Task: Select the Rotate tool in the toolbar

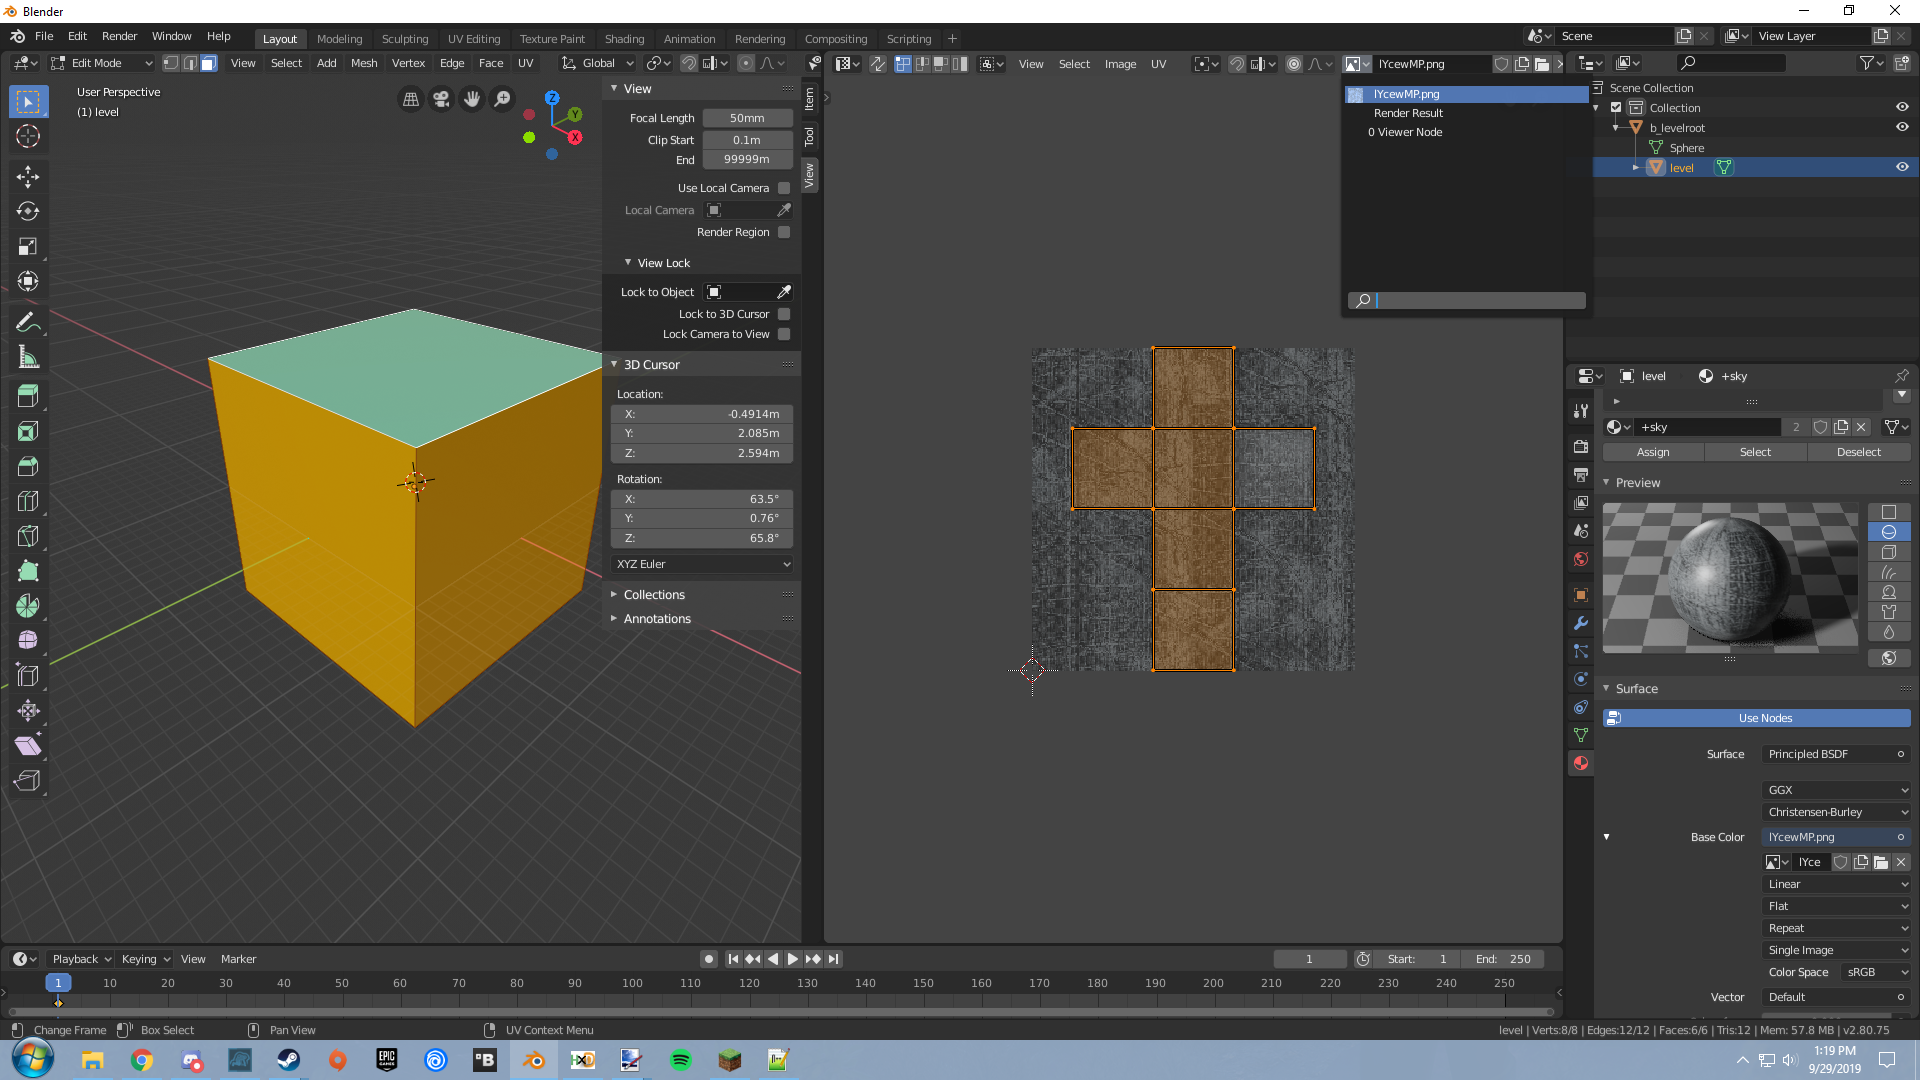Action: pyautogui.click(x=28, y=211)
